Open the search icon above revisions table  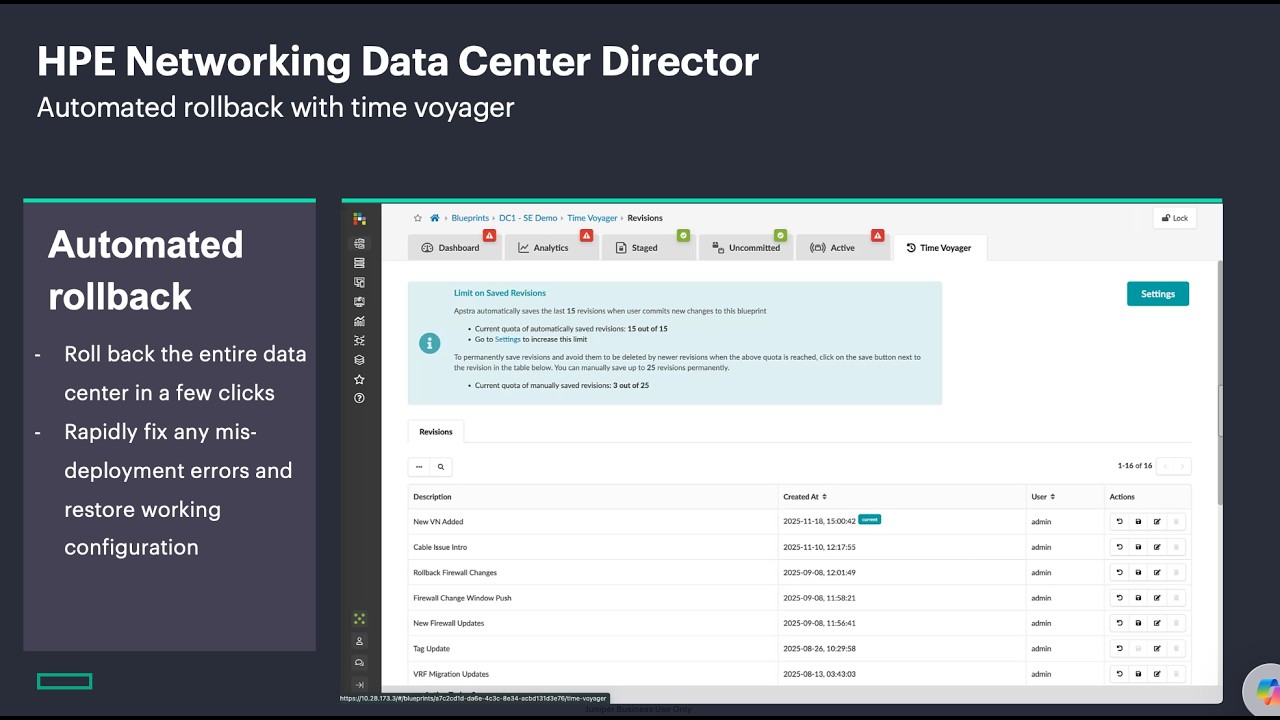[441, 467]
